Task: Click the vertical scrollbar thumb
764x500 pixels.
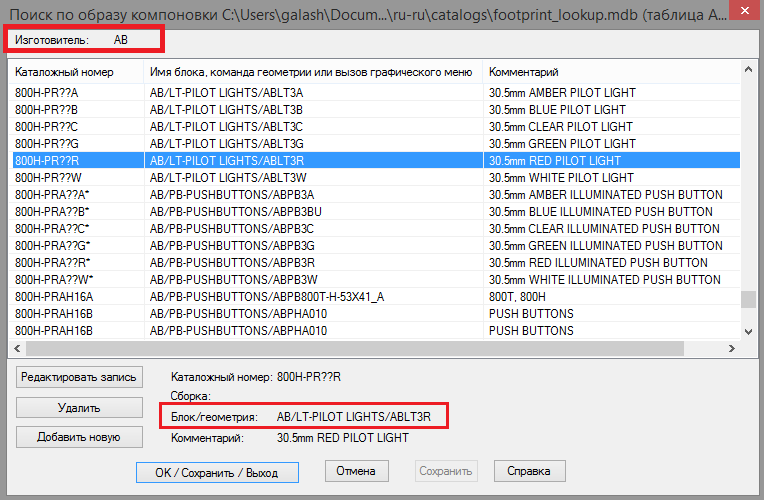Action: (x=748, y=299)
